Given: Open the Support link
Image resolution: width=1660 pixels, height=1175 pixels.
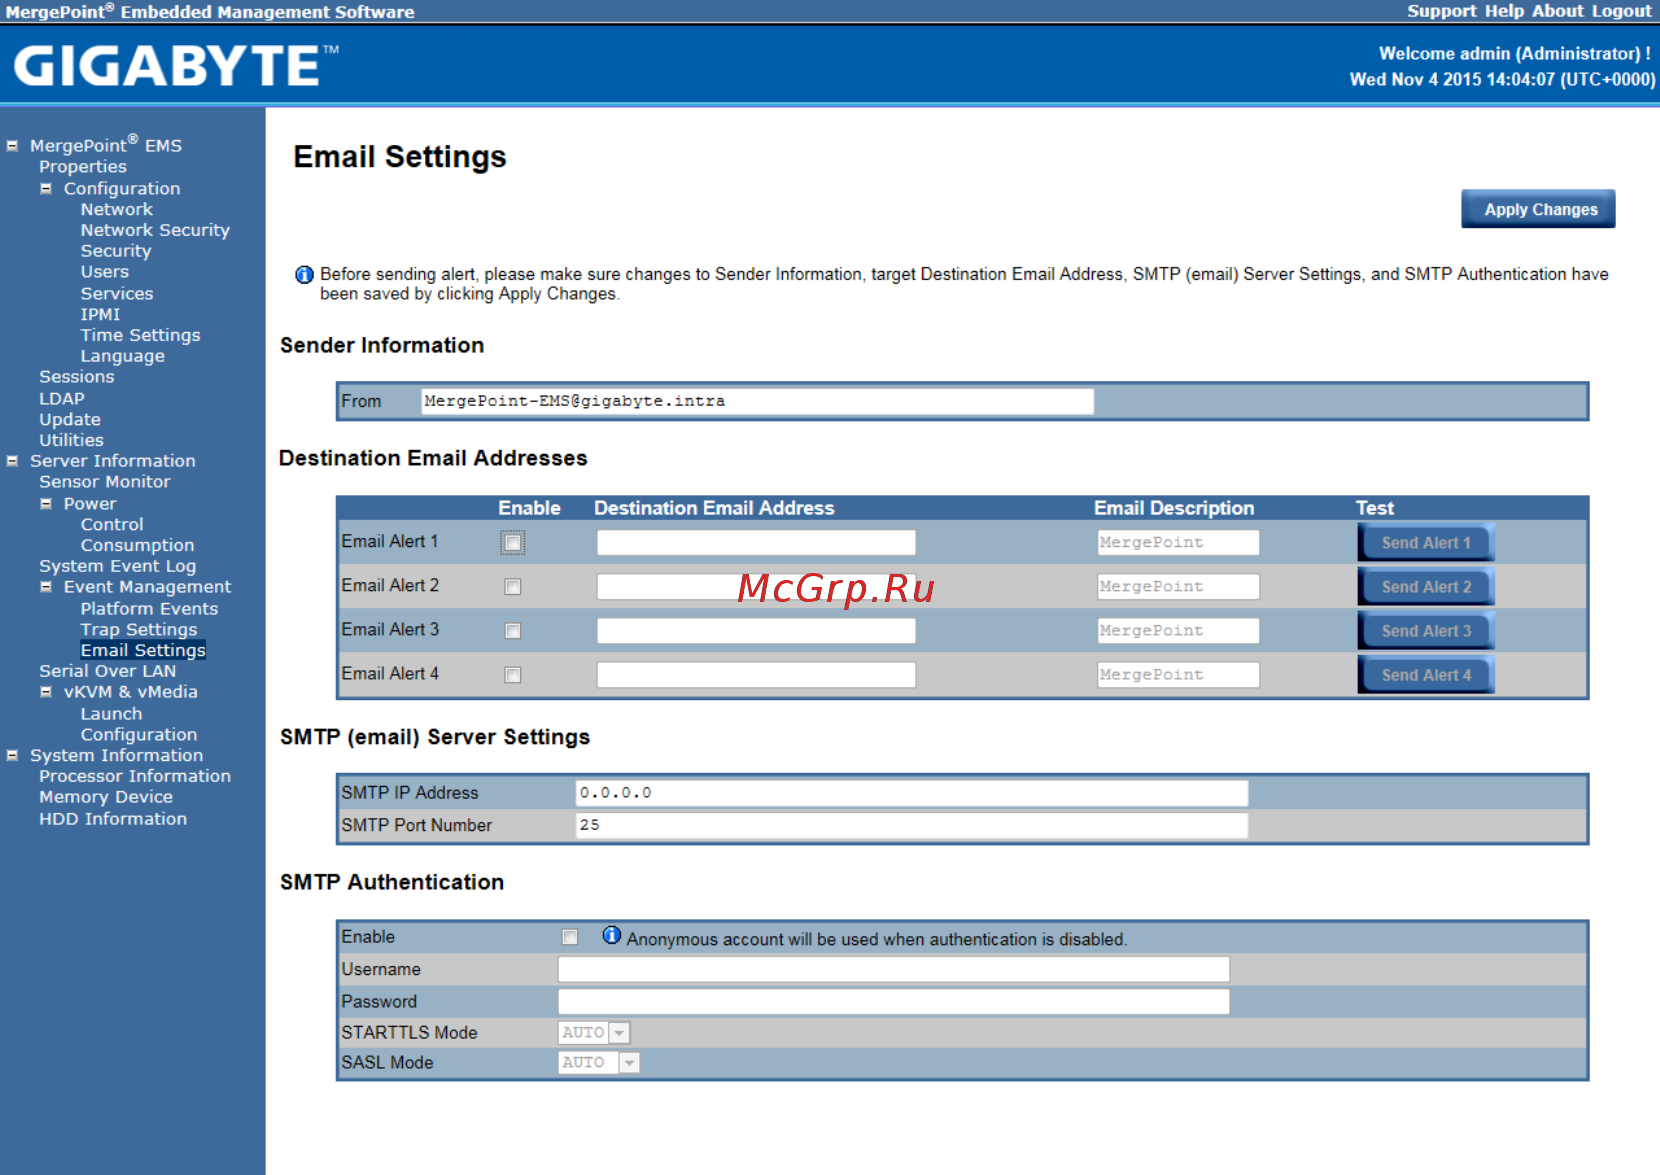Looking at the screenshot, I should click(1441, 11).
